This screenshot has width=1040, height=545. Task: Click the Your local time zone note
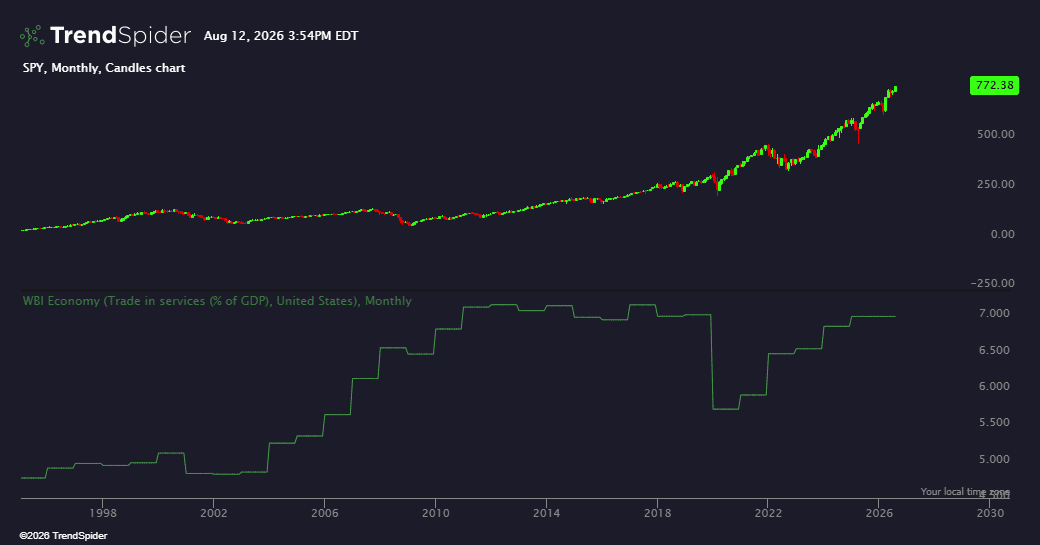coord(965,491)
